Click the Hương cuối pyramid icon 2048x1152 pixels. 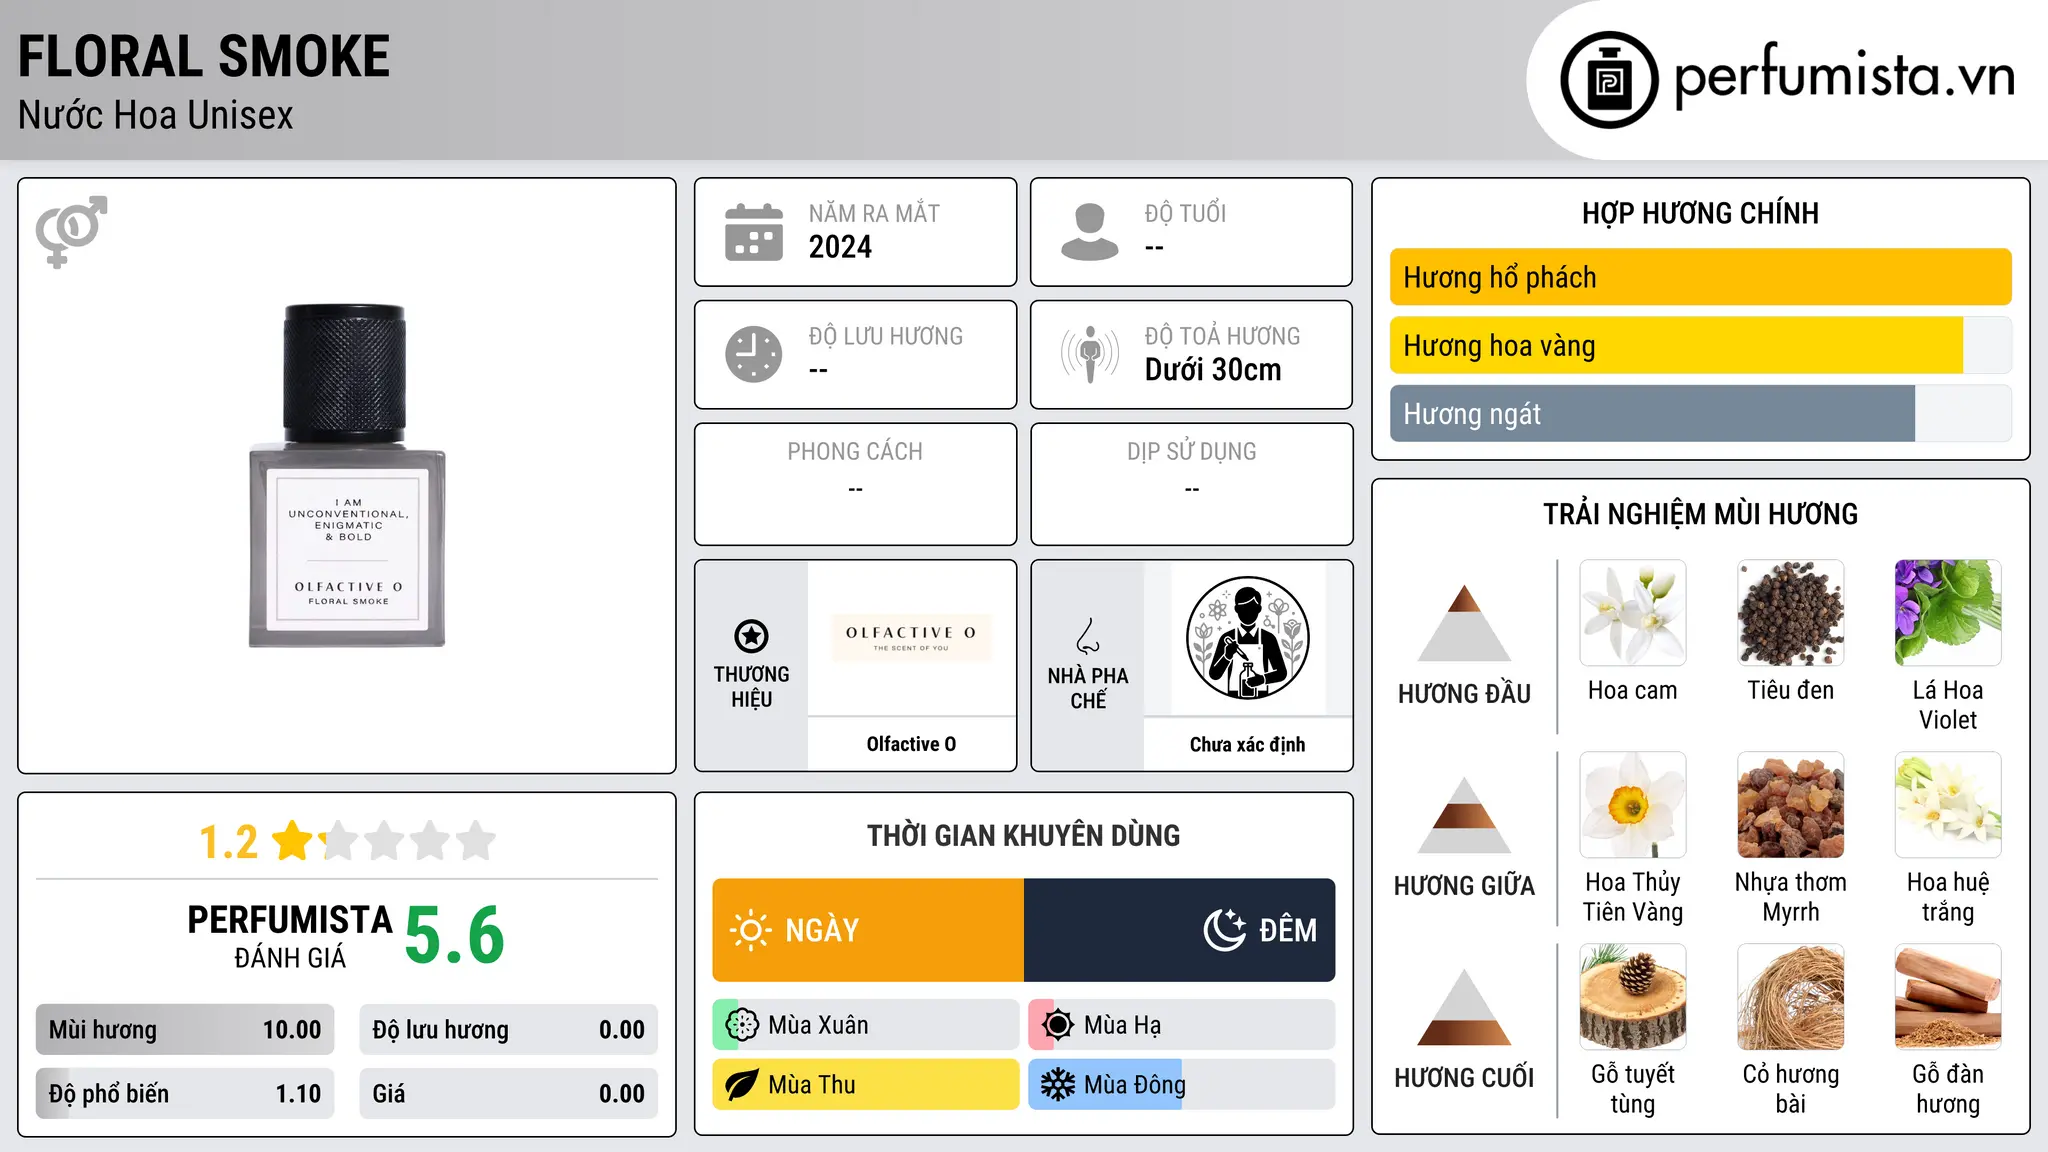point(1464,1007)
